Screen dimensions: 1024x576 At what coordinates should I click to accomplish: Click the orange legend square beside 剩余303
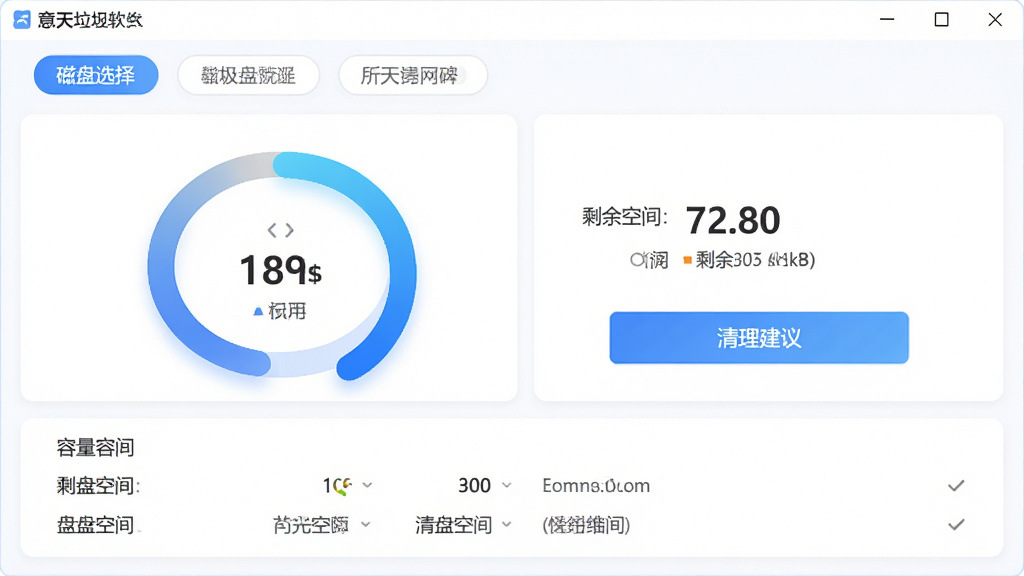click(687, 260)
